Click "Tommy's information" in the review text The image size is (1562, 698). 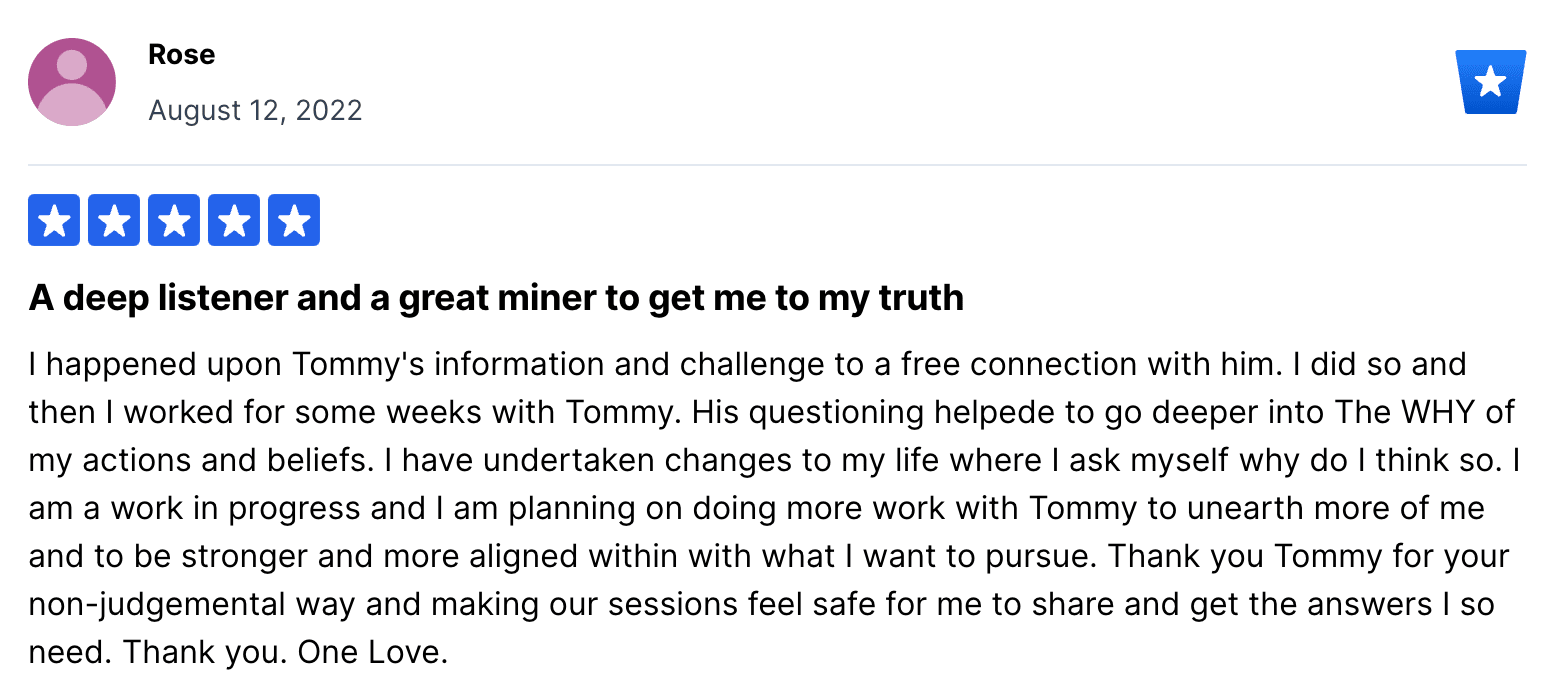(448, 363)
